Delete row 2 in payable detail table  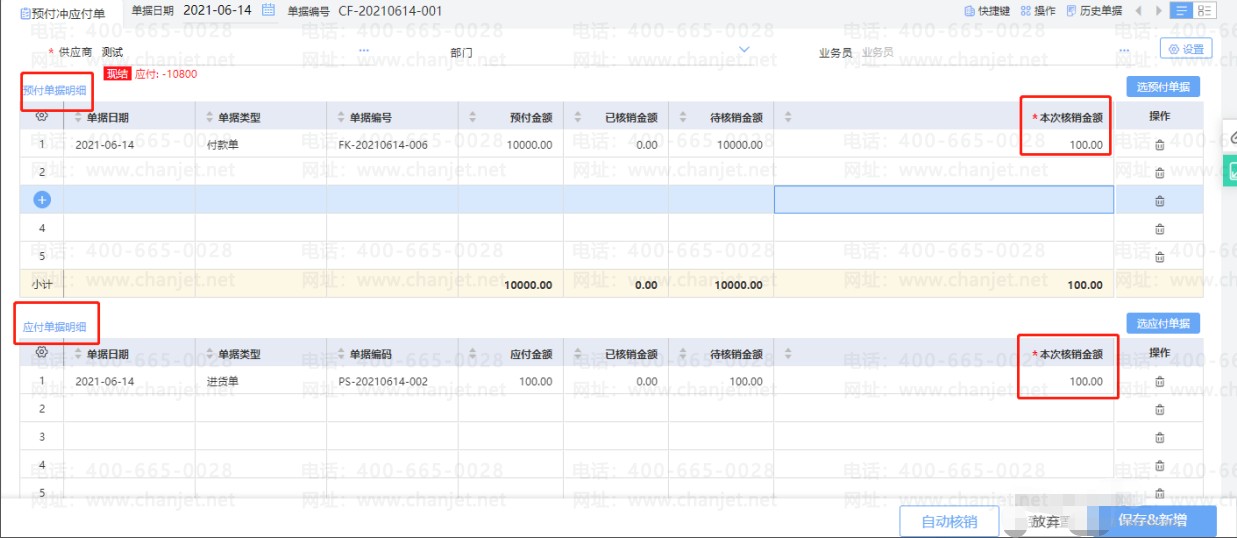click(1160, 410)
